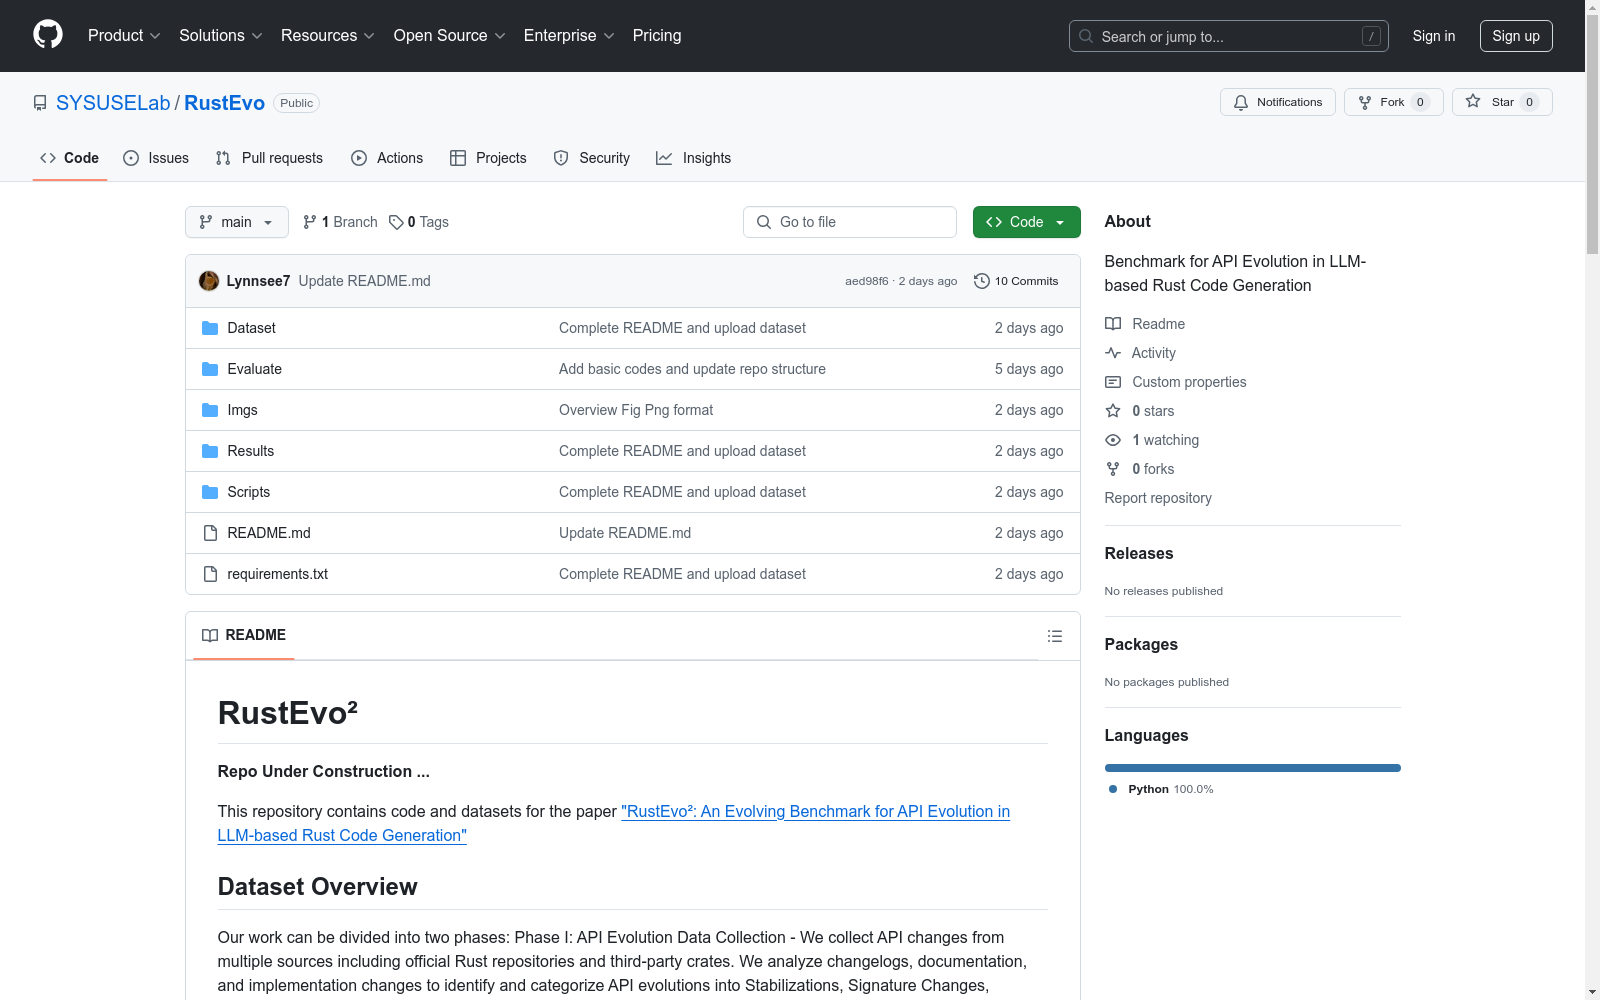Click the Activity link in About
This screenshot has width=1600, height=1000.
tap(1153, 353)
